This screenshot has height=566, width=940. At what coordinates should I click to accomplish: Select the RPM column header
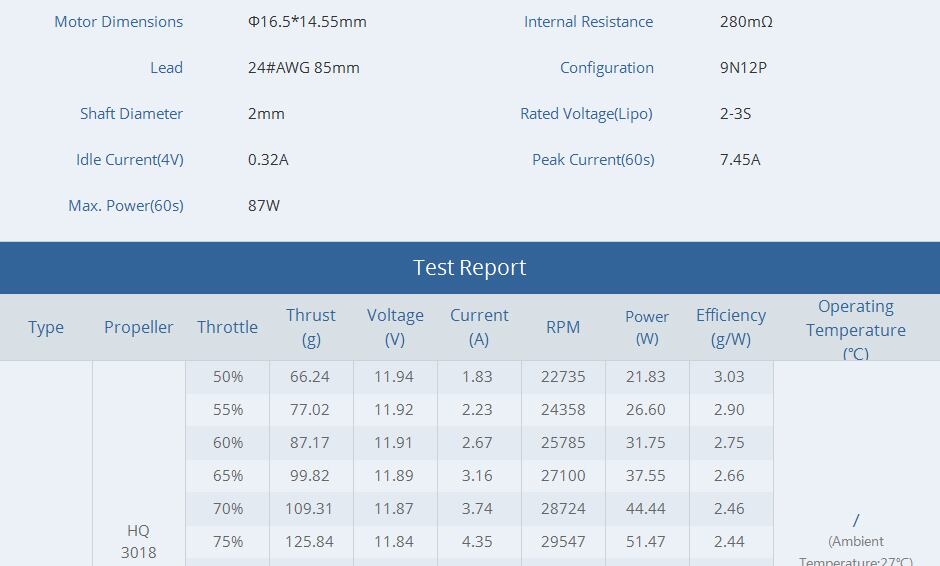(563, 327)
